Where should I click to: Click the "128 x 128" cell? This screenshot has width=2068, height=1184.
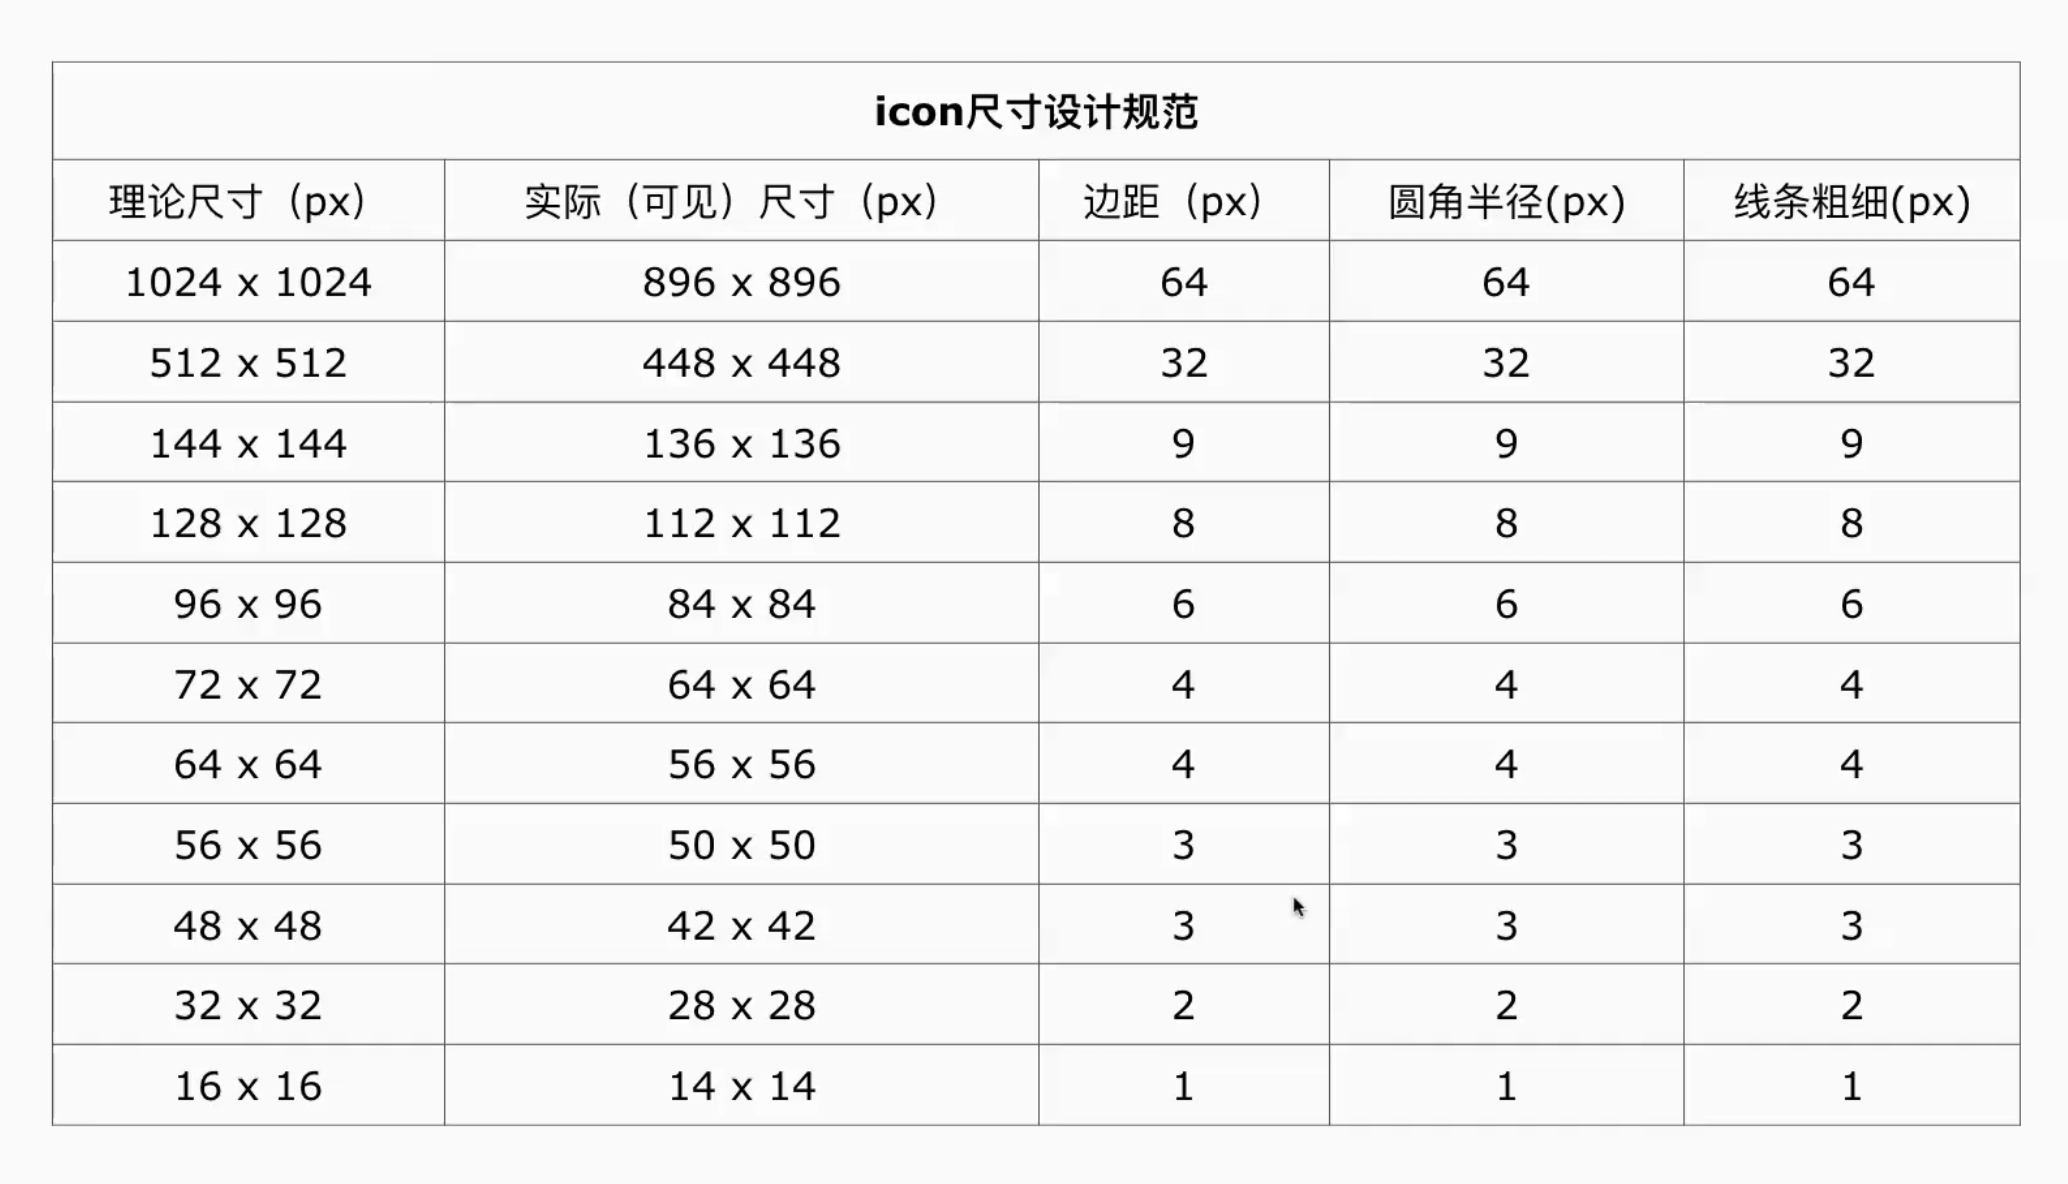(x=248, y=523)
